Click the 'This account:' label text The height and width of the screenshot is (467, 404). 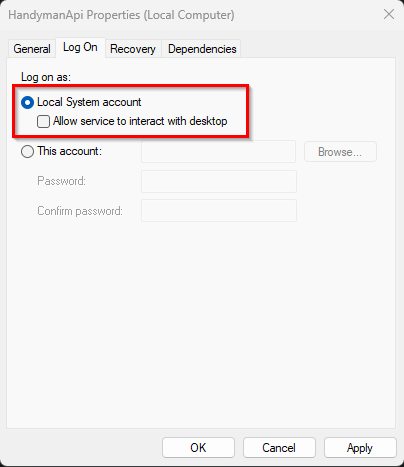[x=70, y=151]
